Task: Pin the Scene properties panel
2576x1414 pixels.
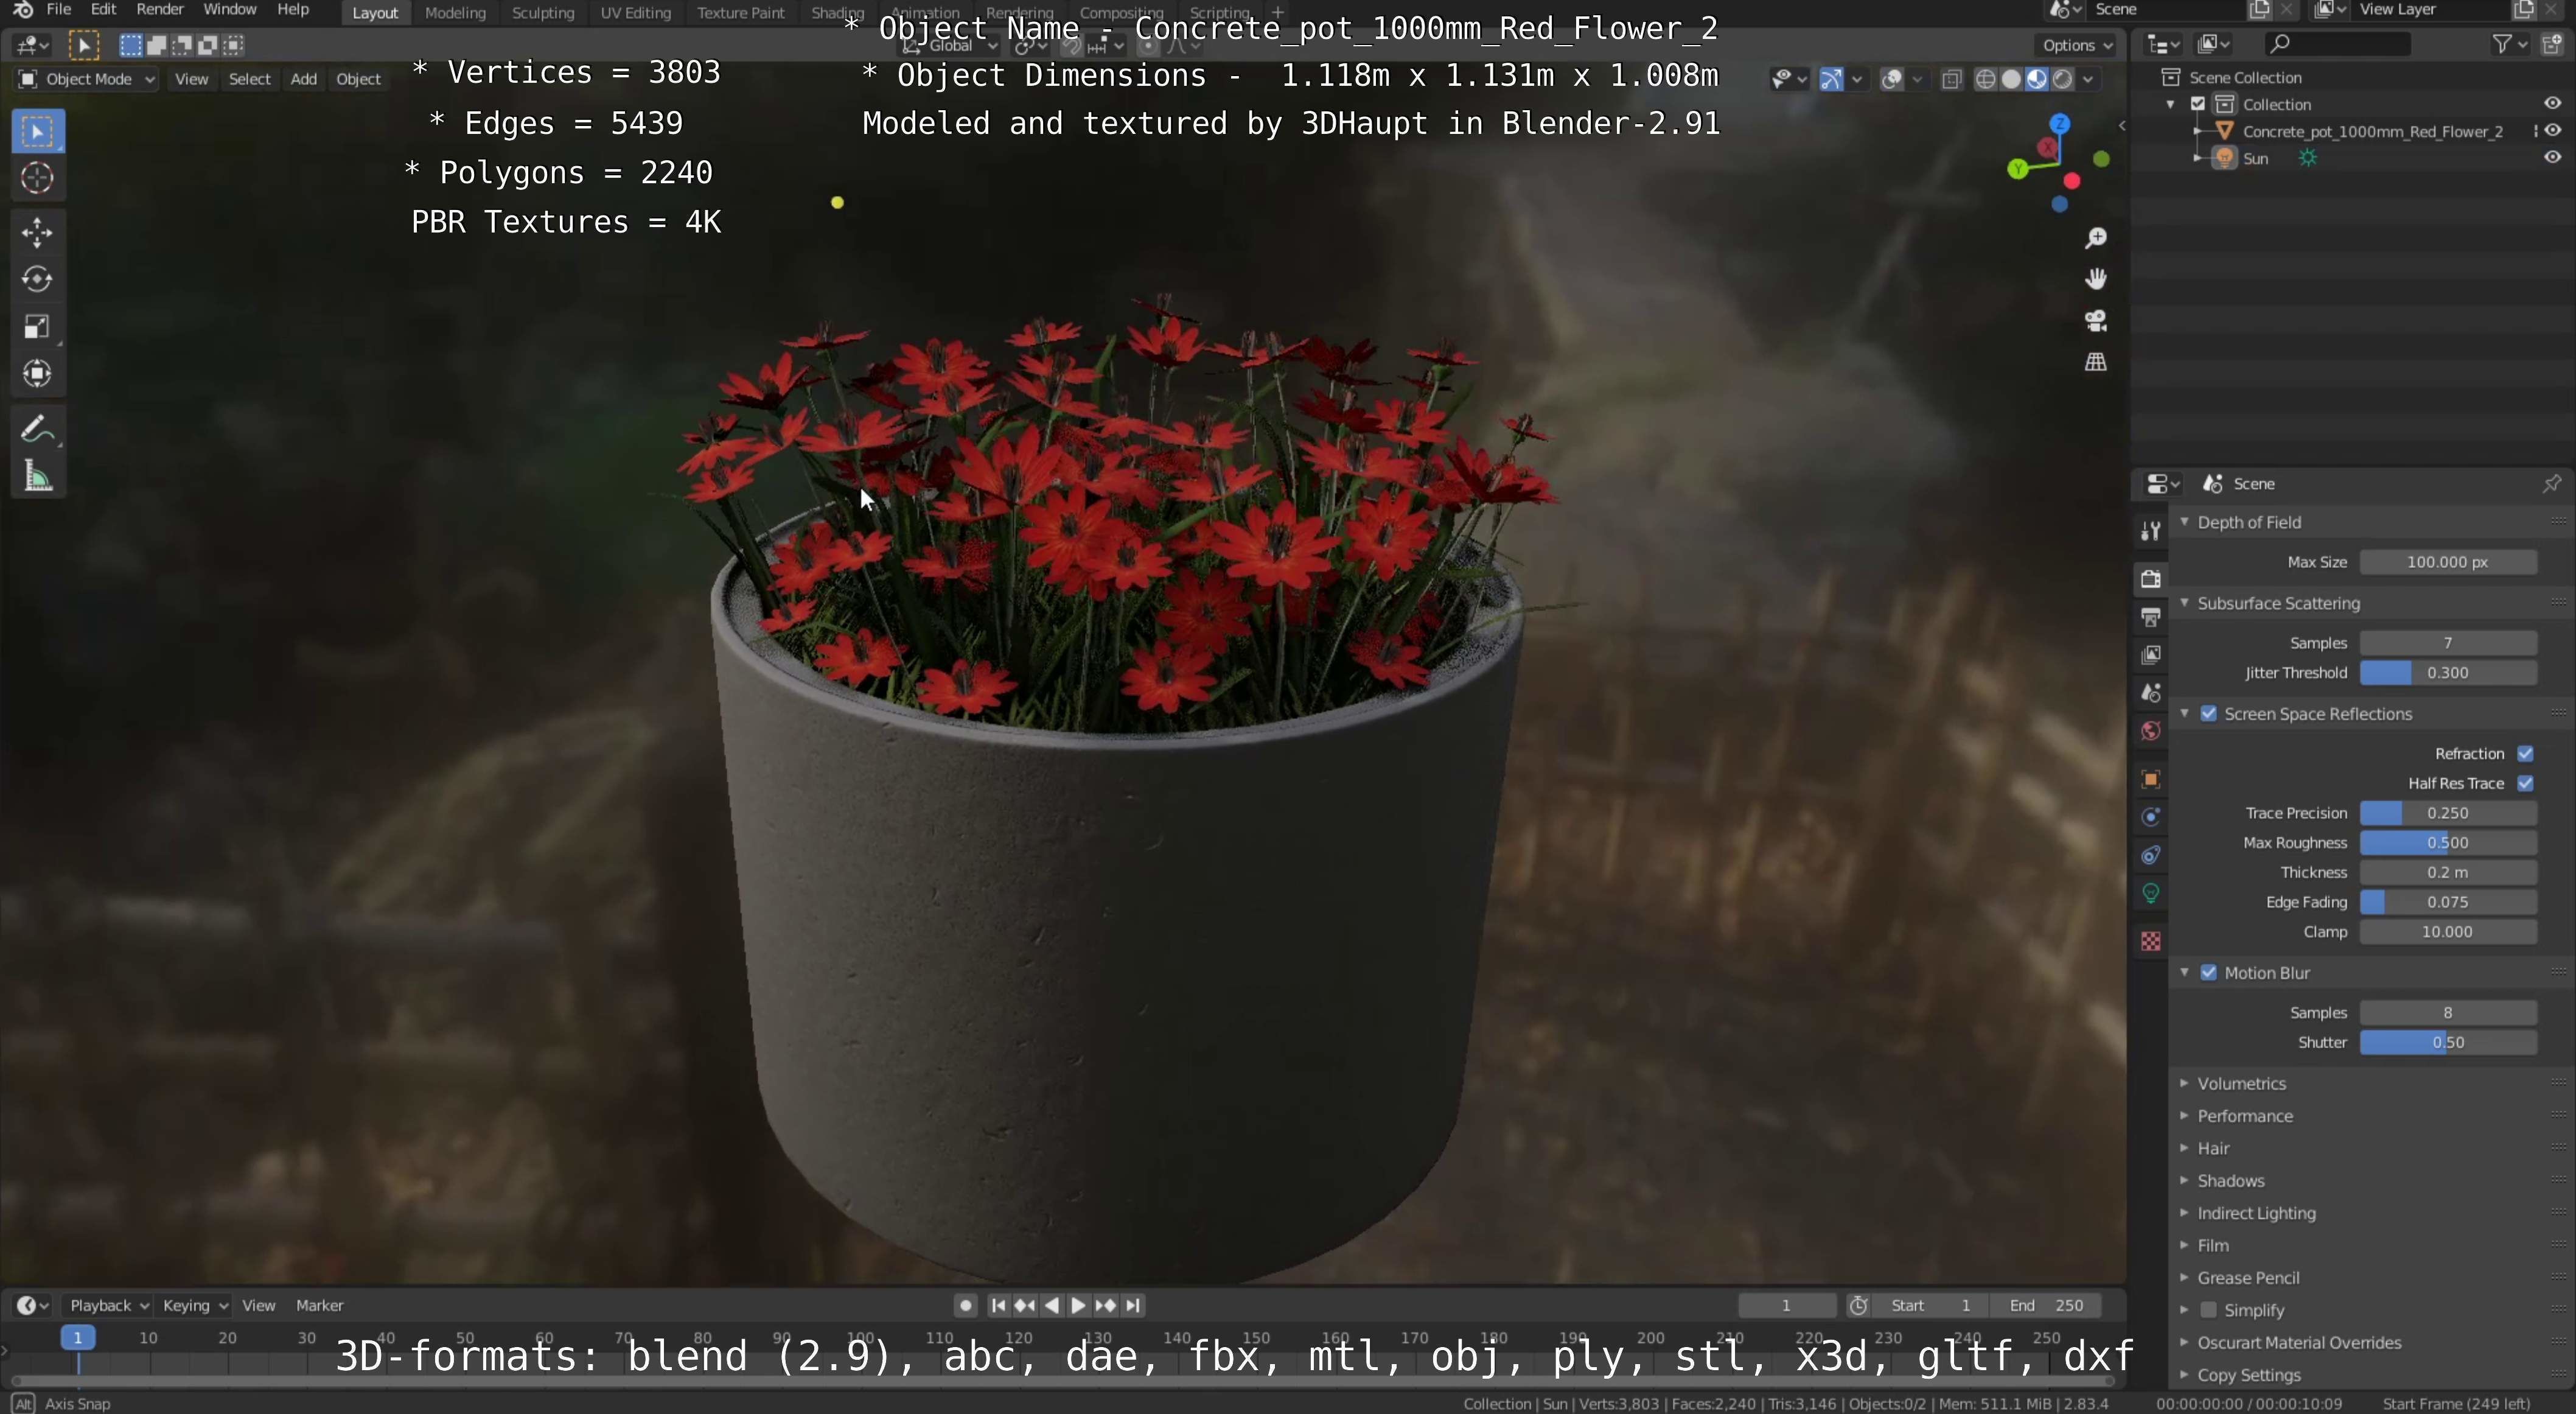Action: pyautogui.click(x=2551, y=484)
